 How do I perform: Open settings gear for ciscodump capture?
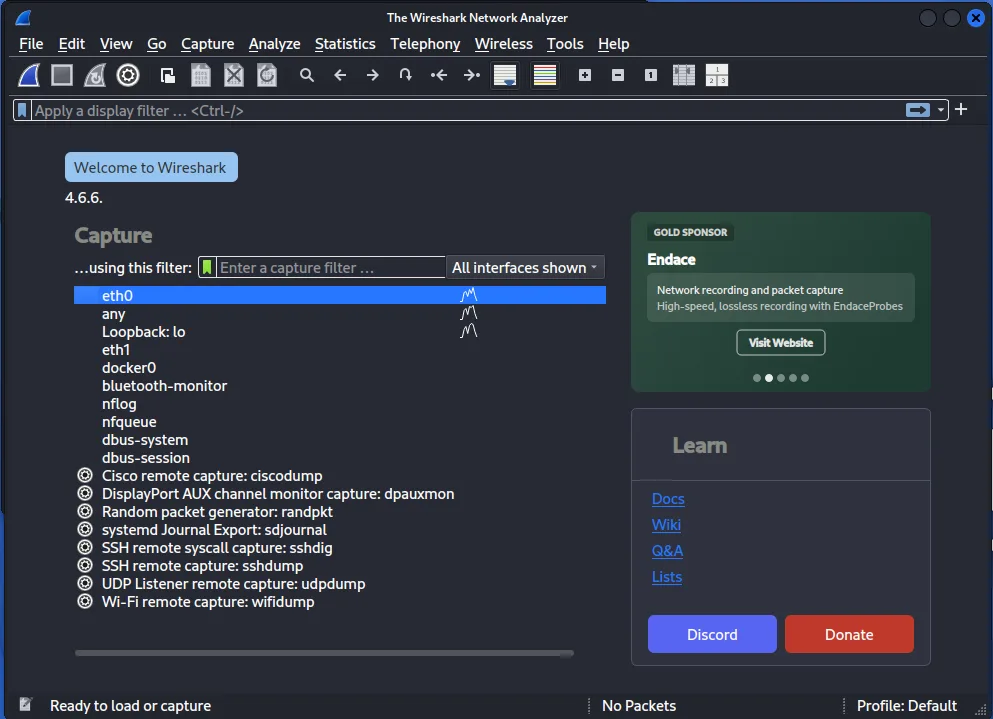coord(85,475)
